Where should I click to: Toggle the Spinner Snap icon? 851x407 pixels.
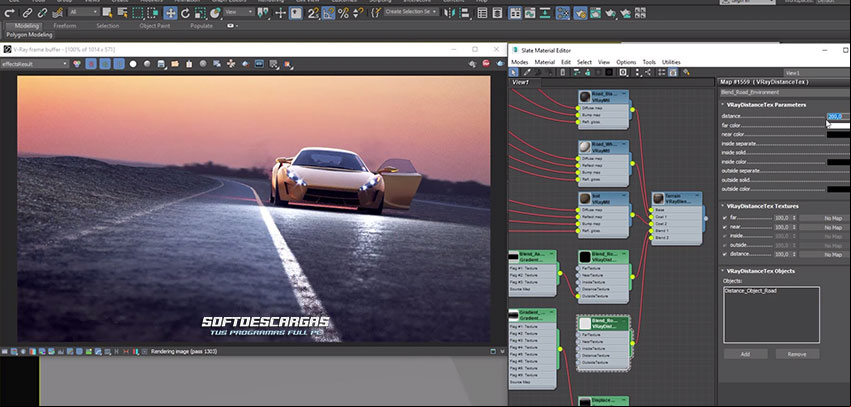(x=358, y=13)
